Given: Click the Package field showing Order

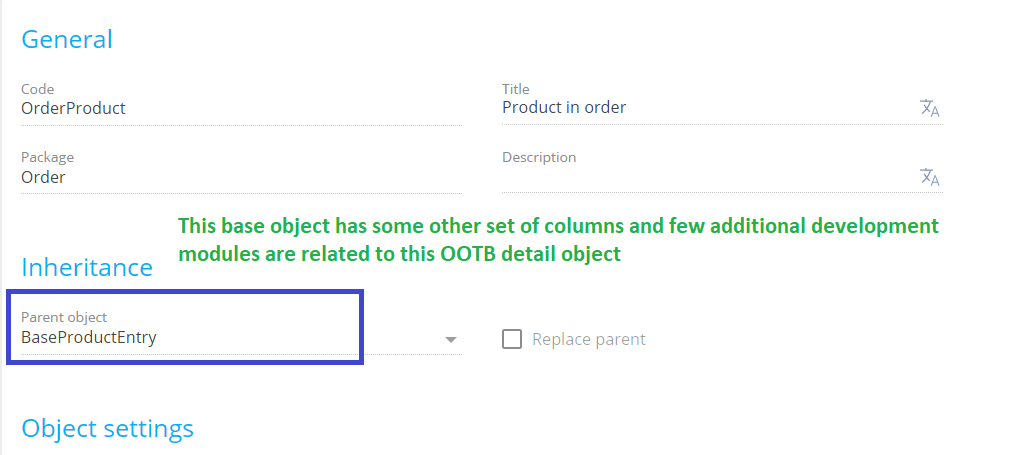Looking at the screenshot, I should tap(241, 177).
